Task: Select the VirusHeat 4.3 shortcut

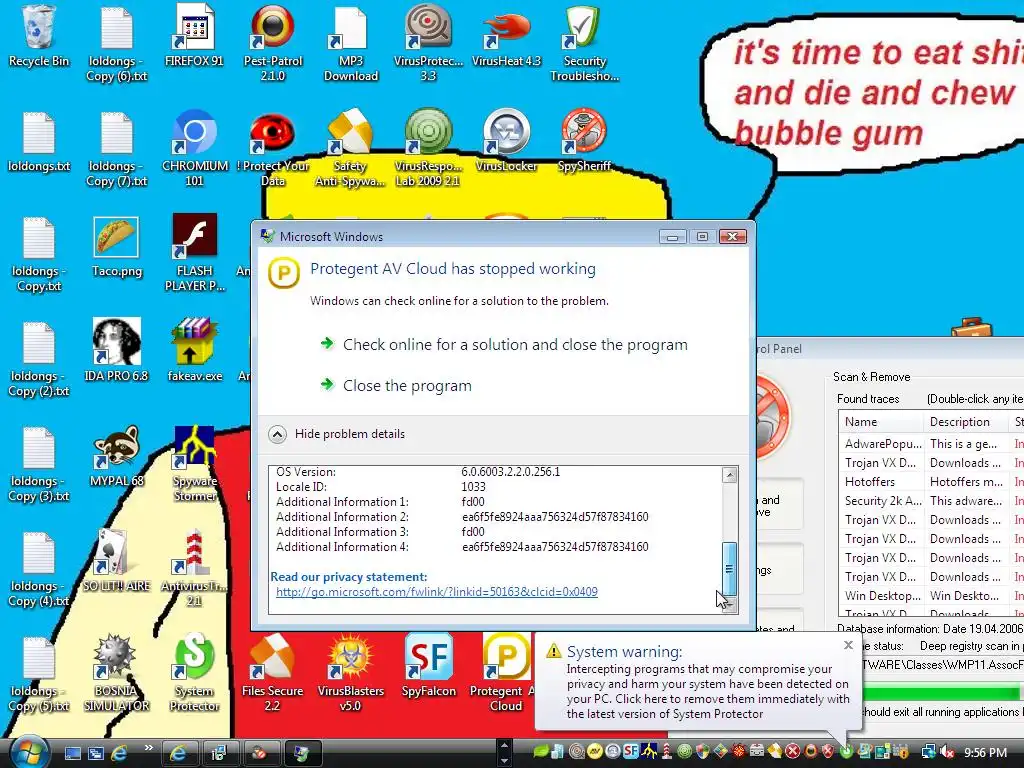Action: 507,36
